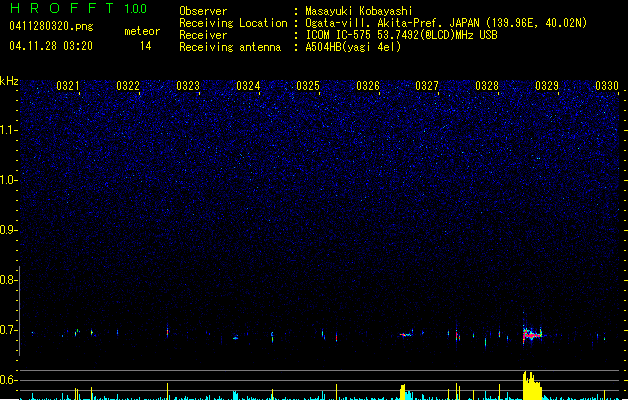Click the 0321 time marker
This screenshot has width=629, height=400.
[68, 86]
